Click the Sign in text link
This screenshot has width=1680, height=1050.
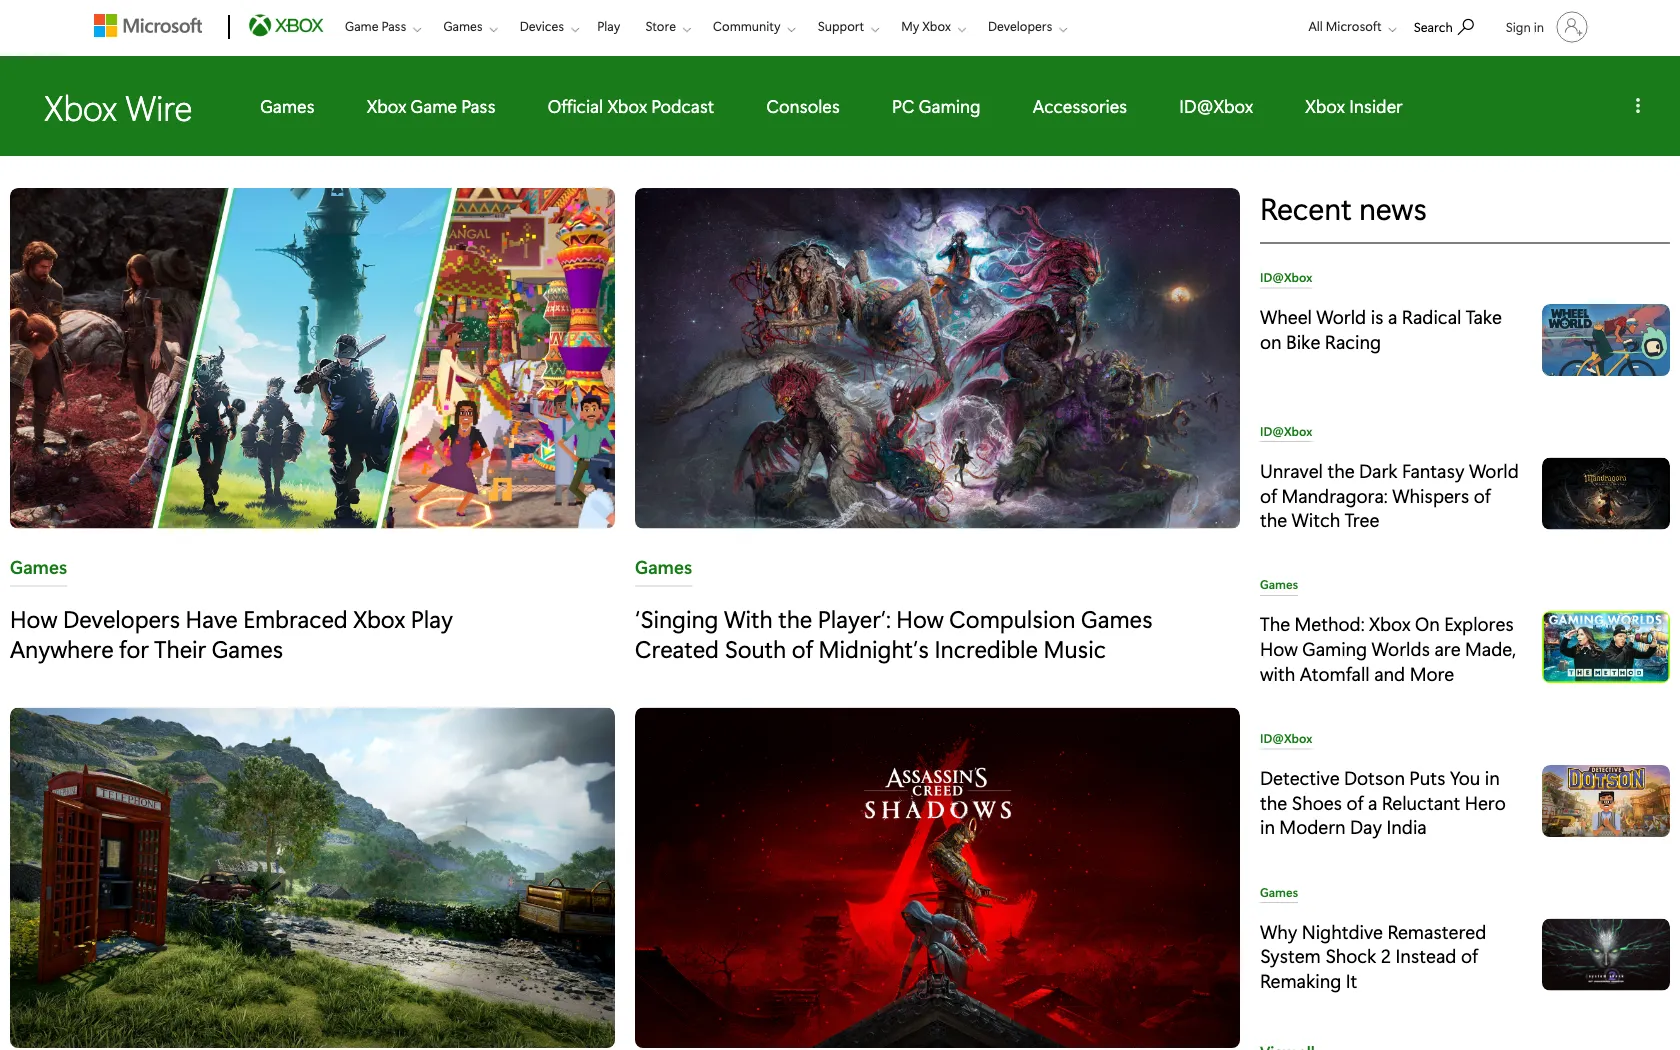[x=1524, y=27]
